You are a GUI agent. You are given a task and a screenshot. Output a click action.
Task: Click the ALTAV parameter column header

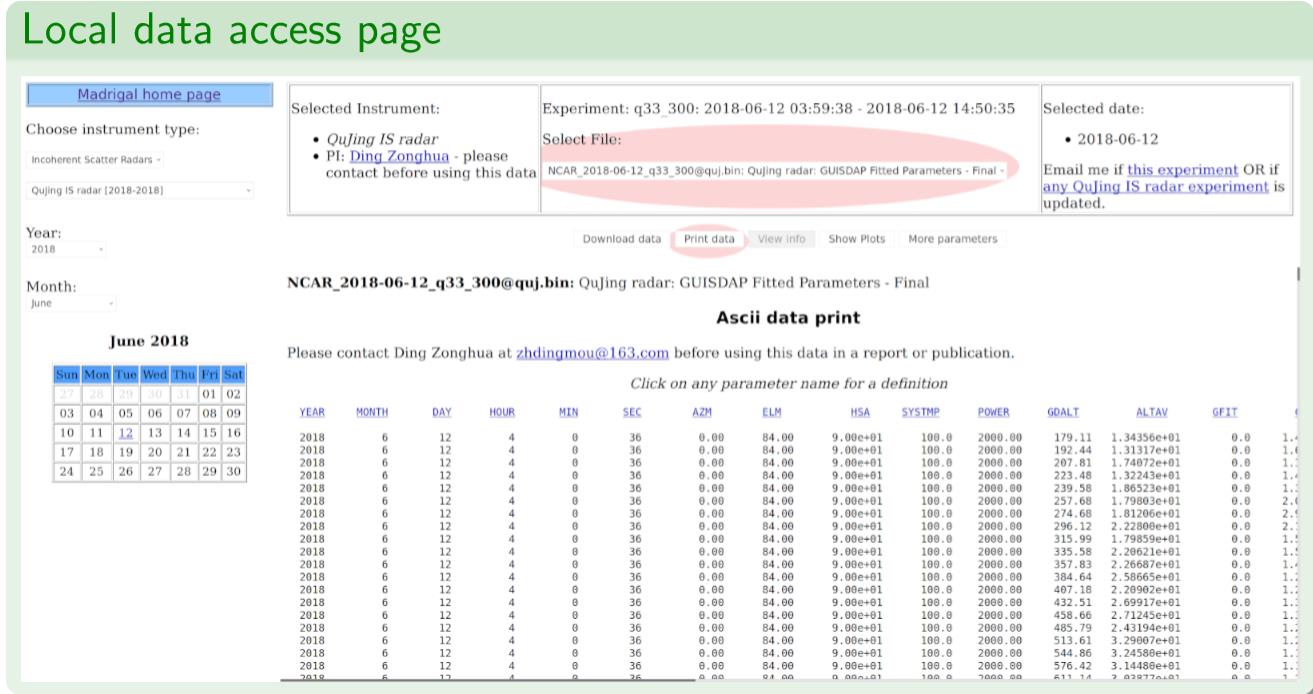(x=1152, y=412)
